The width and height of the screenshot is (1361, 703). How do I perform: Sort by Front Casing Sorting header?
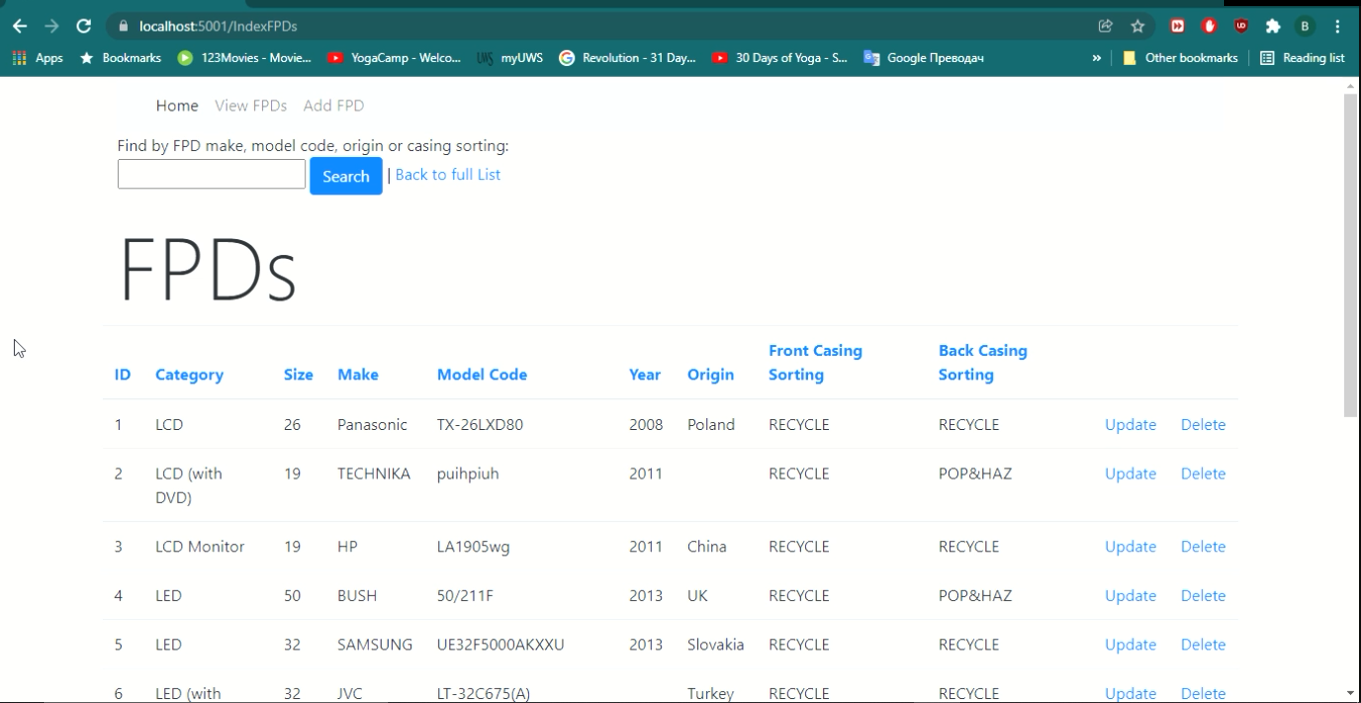pyautogui.click(x=814, y=363)
